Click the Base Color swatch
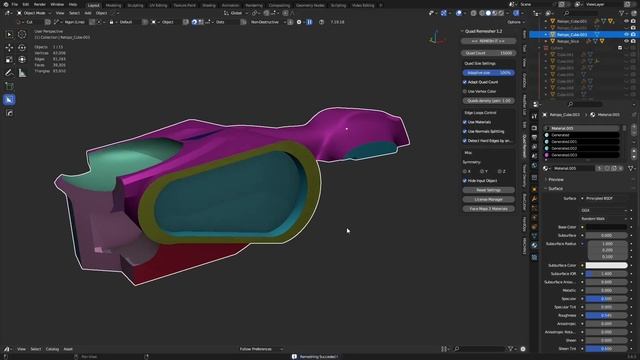The image size is (640, 360). (606, 227)
